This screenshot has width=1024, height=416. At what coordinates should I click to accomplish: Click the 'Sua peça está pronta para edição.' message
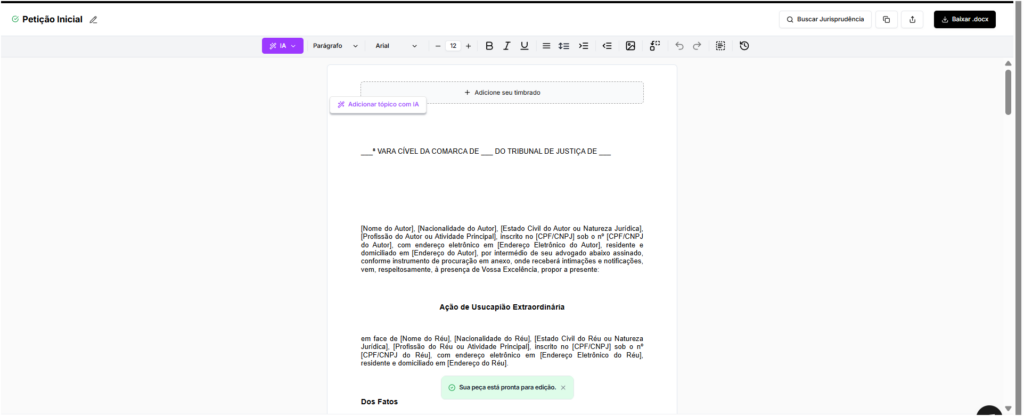(x=507, y=387)
